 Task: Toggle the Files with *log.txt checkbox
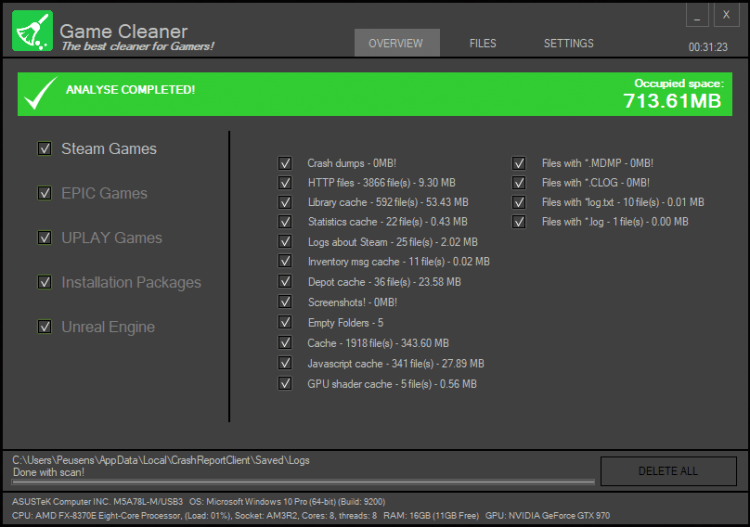pyautogui.click(x=519, y=202)
